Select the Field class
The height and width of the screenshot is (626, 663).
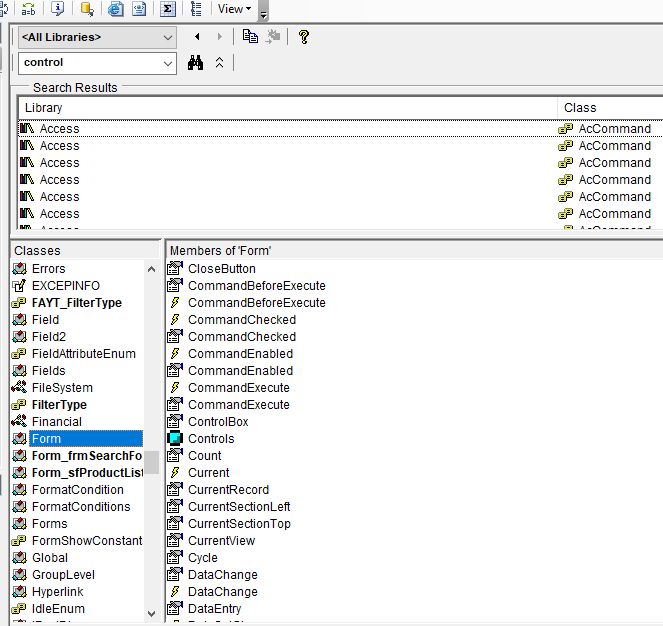click(45, 320)
